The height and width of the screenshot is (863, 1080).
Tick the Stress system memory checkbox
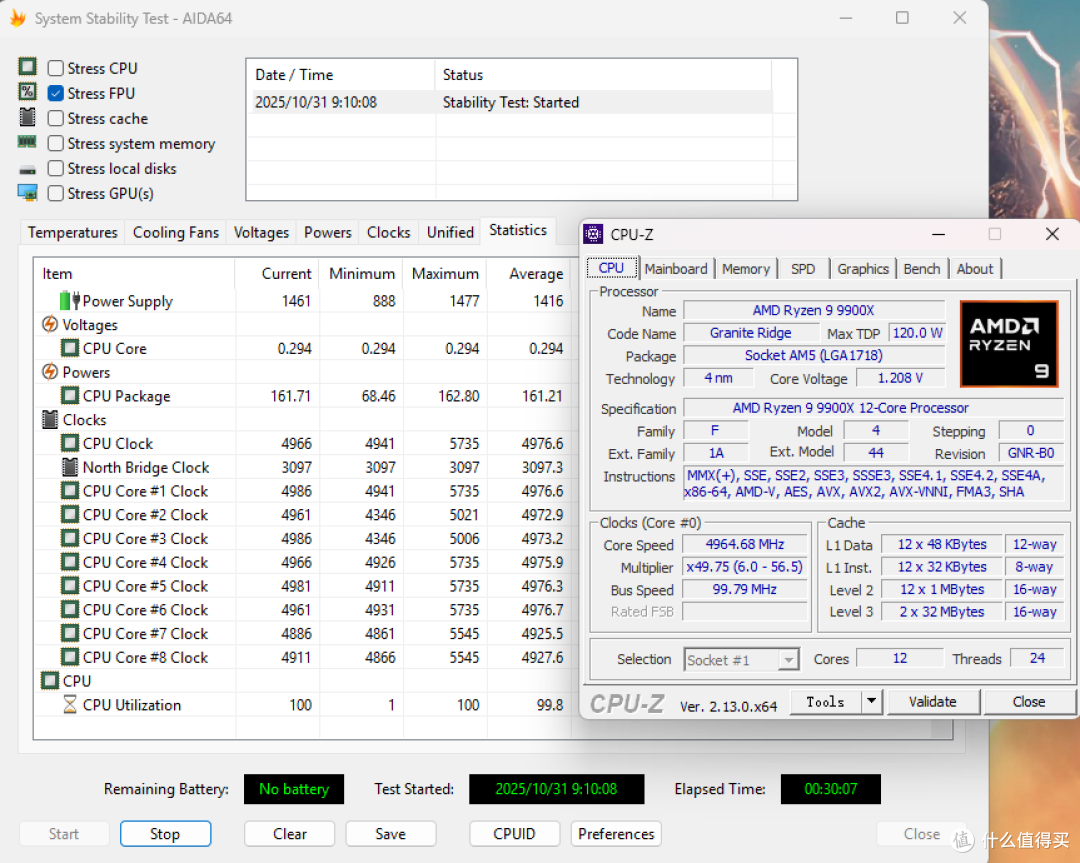point(56,143)
